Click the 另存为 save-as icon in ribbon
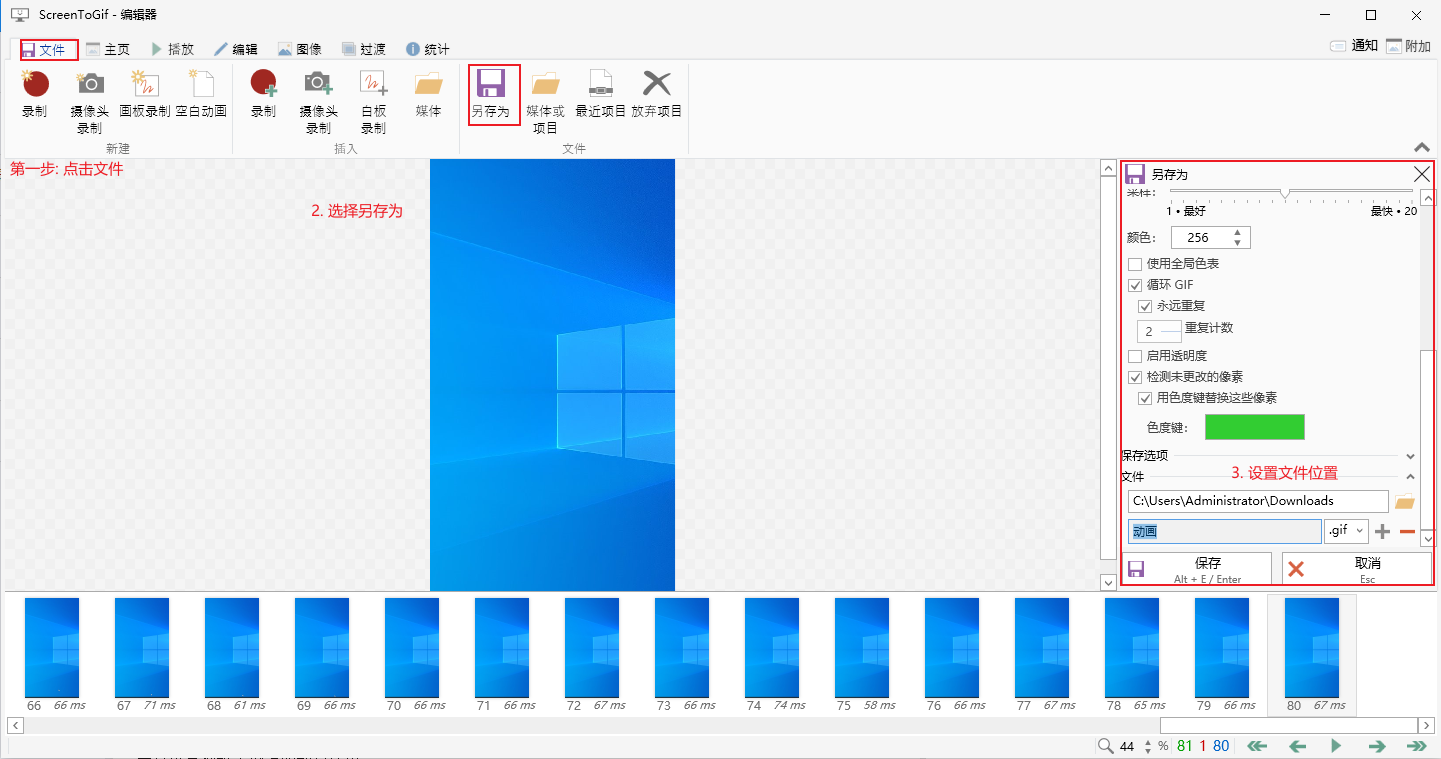The width and height of the screenshot is (1441, 759). [x=490, y=84]
